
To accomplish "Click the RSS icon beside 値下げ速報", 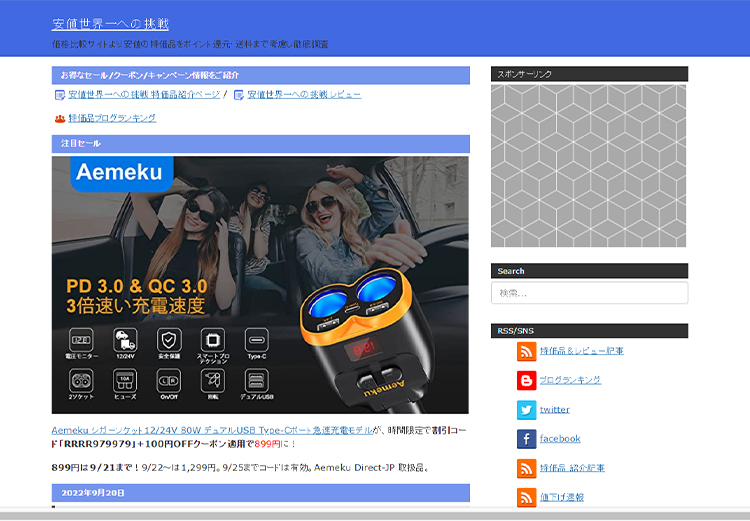I will tap(526, 497).
